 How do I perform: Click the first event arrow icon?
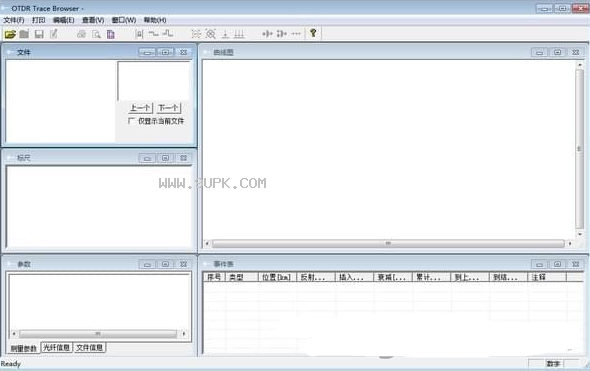pos(267,34)
